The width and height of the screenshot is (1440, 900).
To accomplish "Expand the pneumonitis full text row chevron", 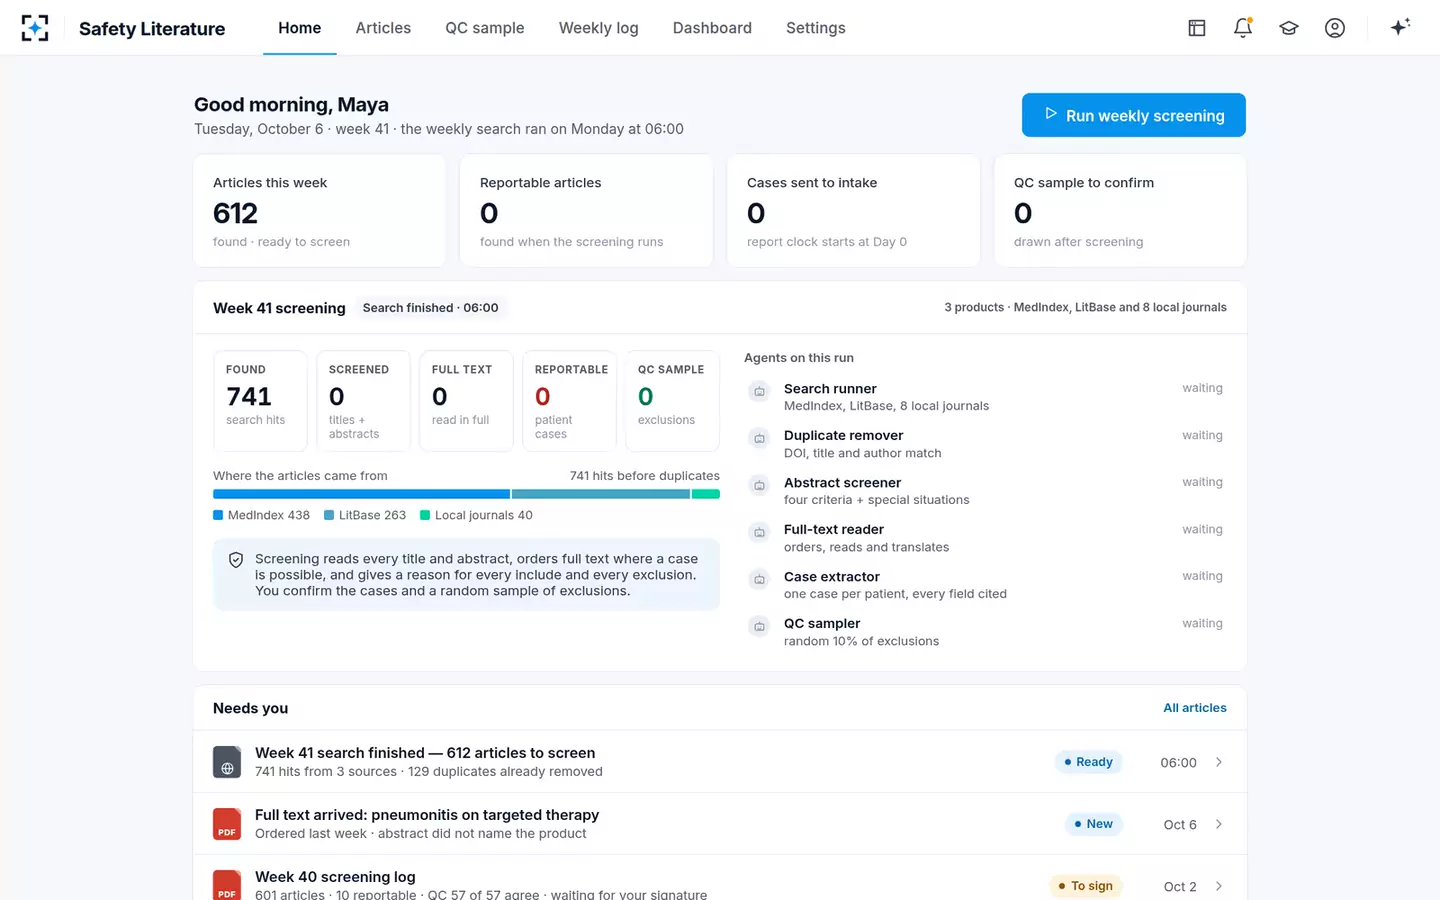I will [x=1219, y=824].
